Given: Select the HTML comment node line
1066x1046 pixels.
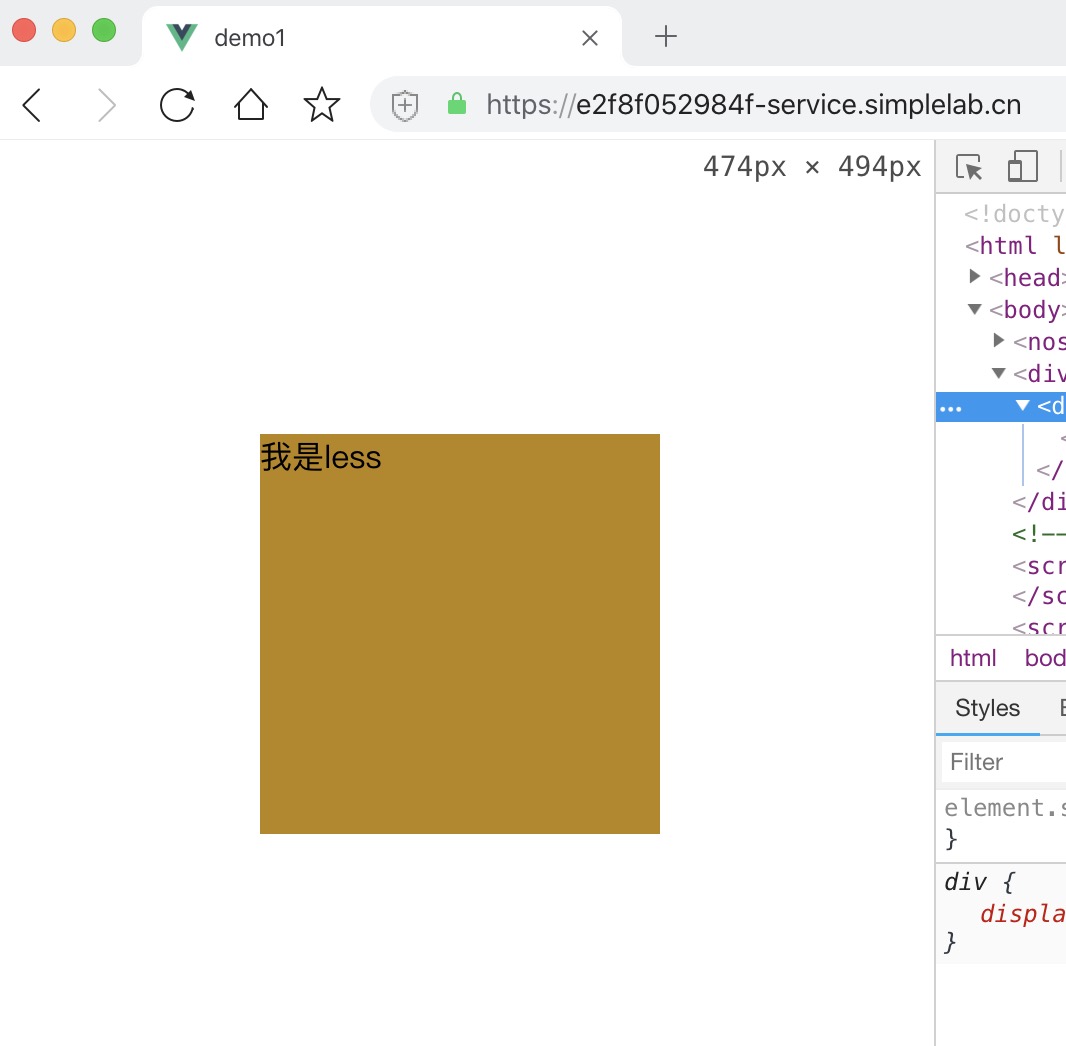Looking at the screenshot, I should tap(1038, 534).
